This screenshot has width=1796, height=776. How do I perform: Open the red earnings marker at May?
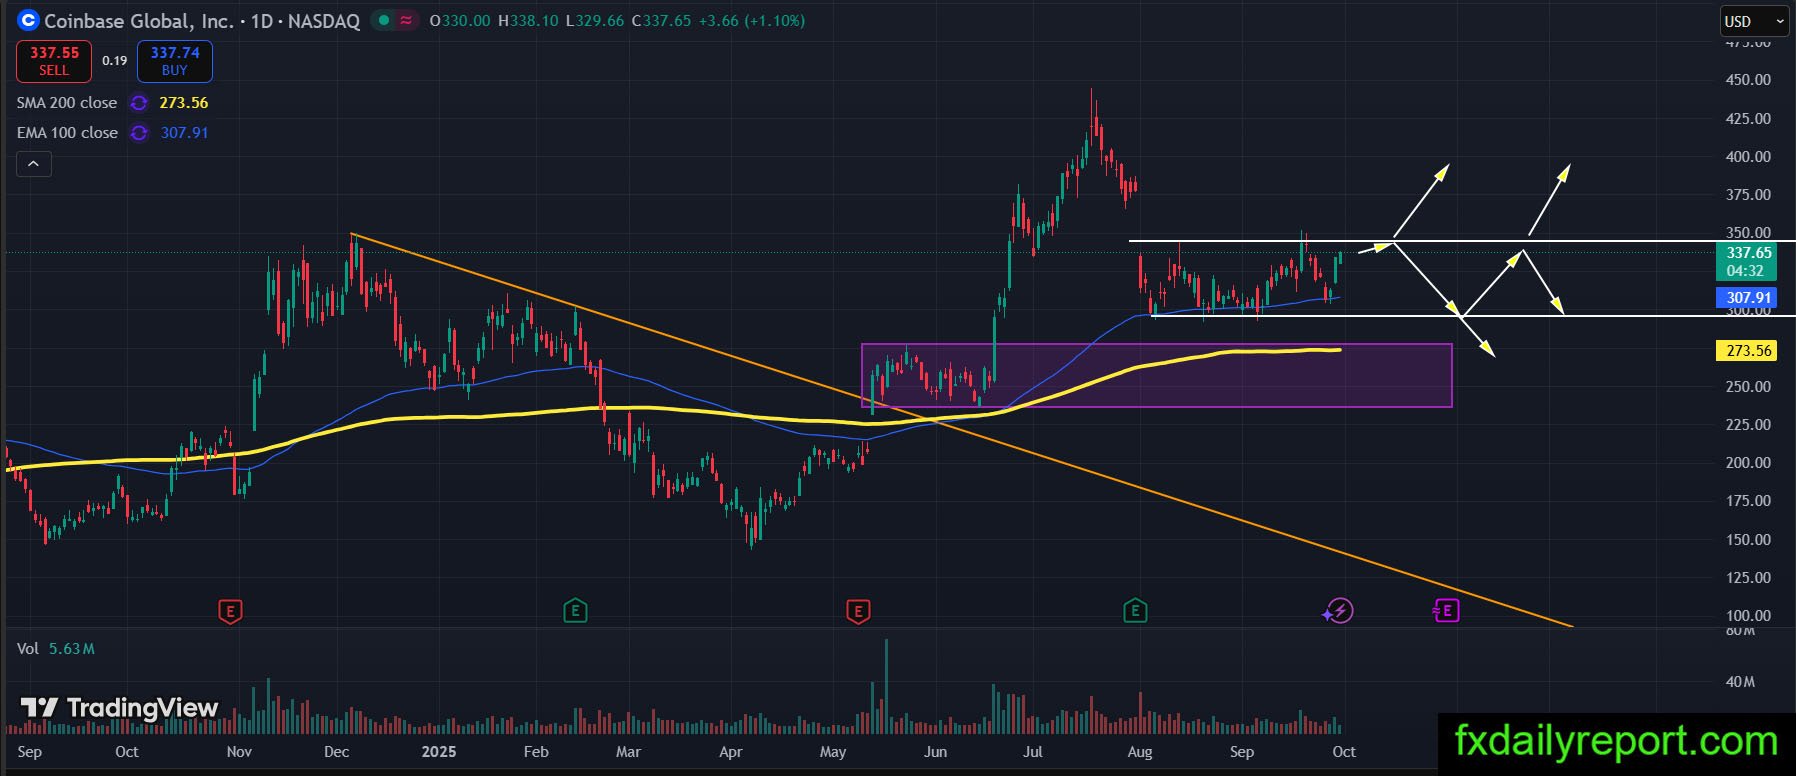(x=857, y=610)
